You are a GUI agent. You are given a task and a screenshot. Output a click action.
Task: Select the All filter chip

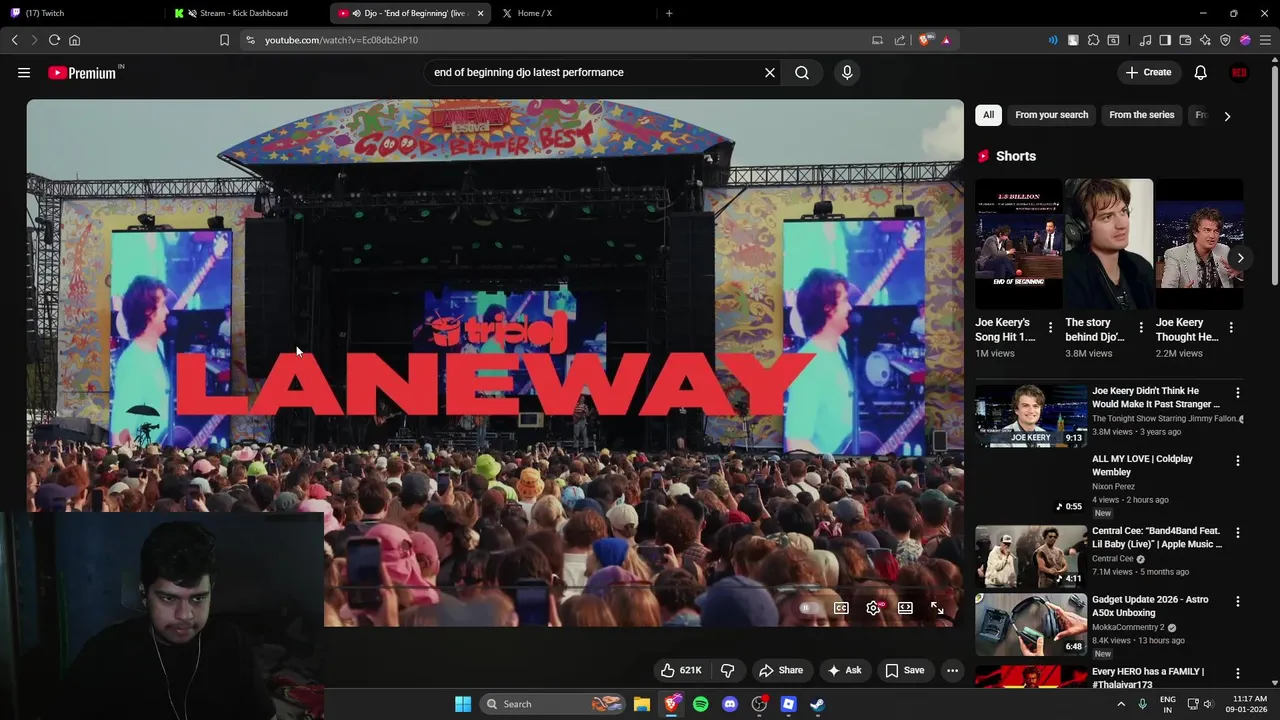(988, 115)
